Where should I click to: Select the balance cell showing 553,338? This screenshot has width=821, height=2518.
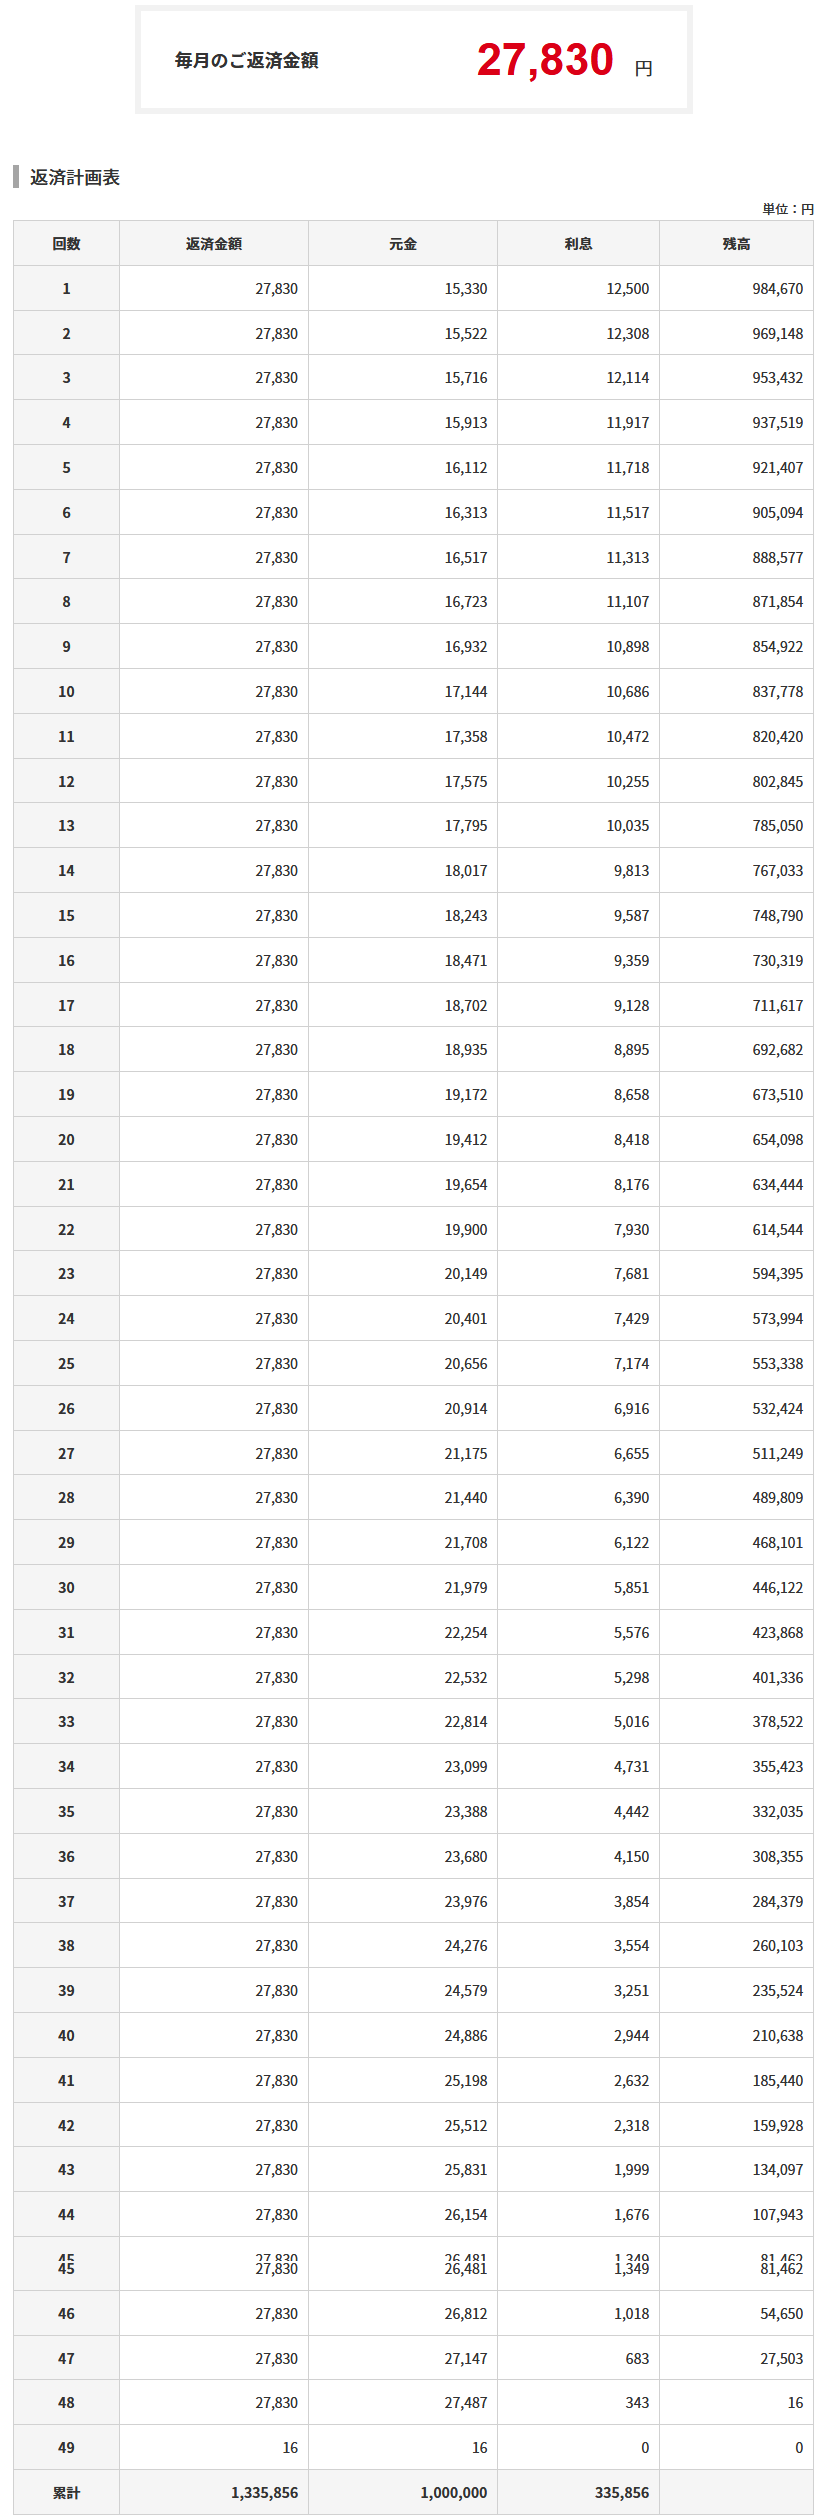tap(777, 1364)
